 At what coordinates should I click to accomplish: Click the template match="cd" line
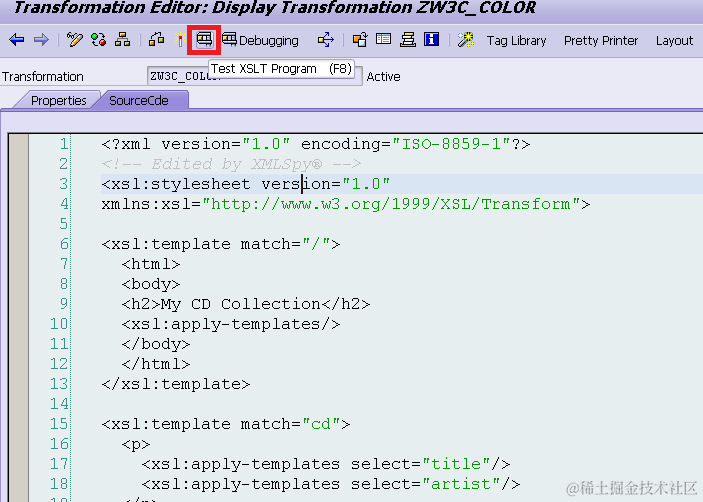(226, 424)
